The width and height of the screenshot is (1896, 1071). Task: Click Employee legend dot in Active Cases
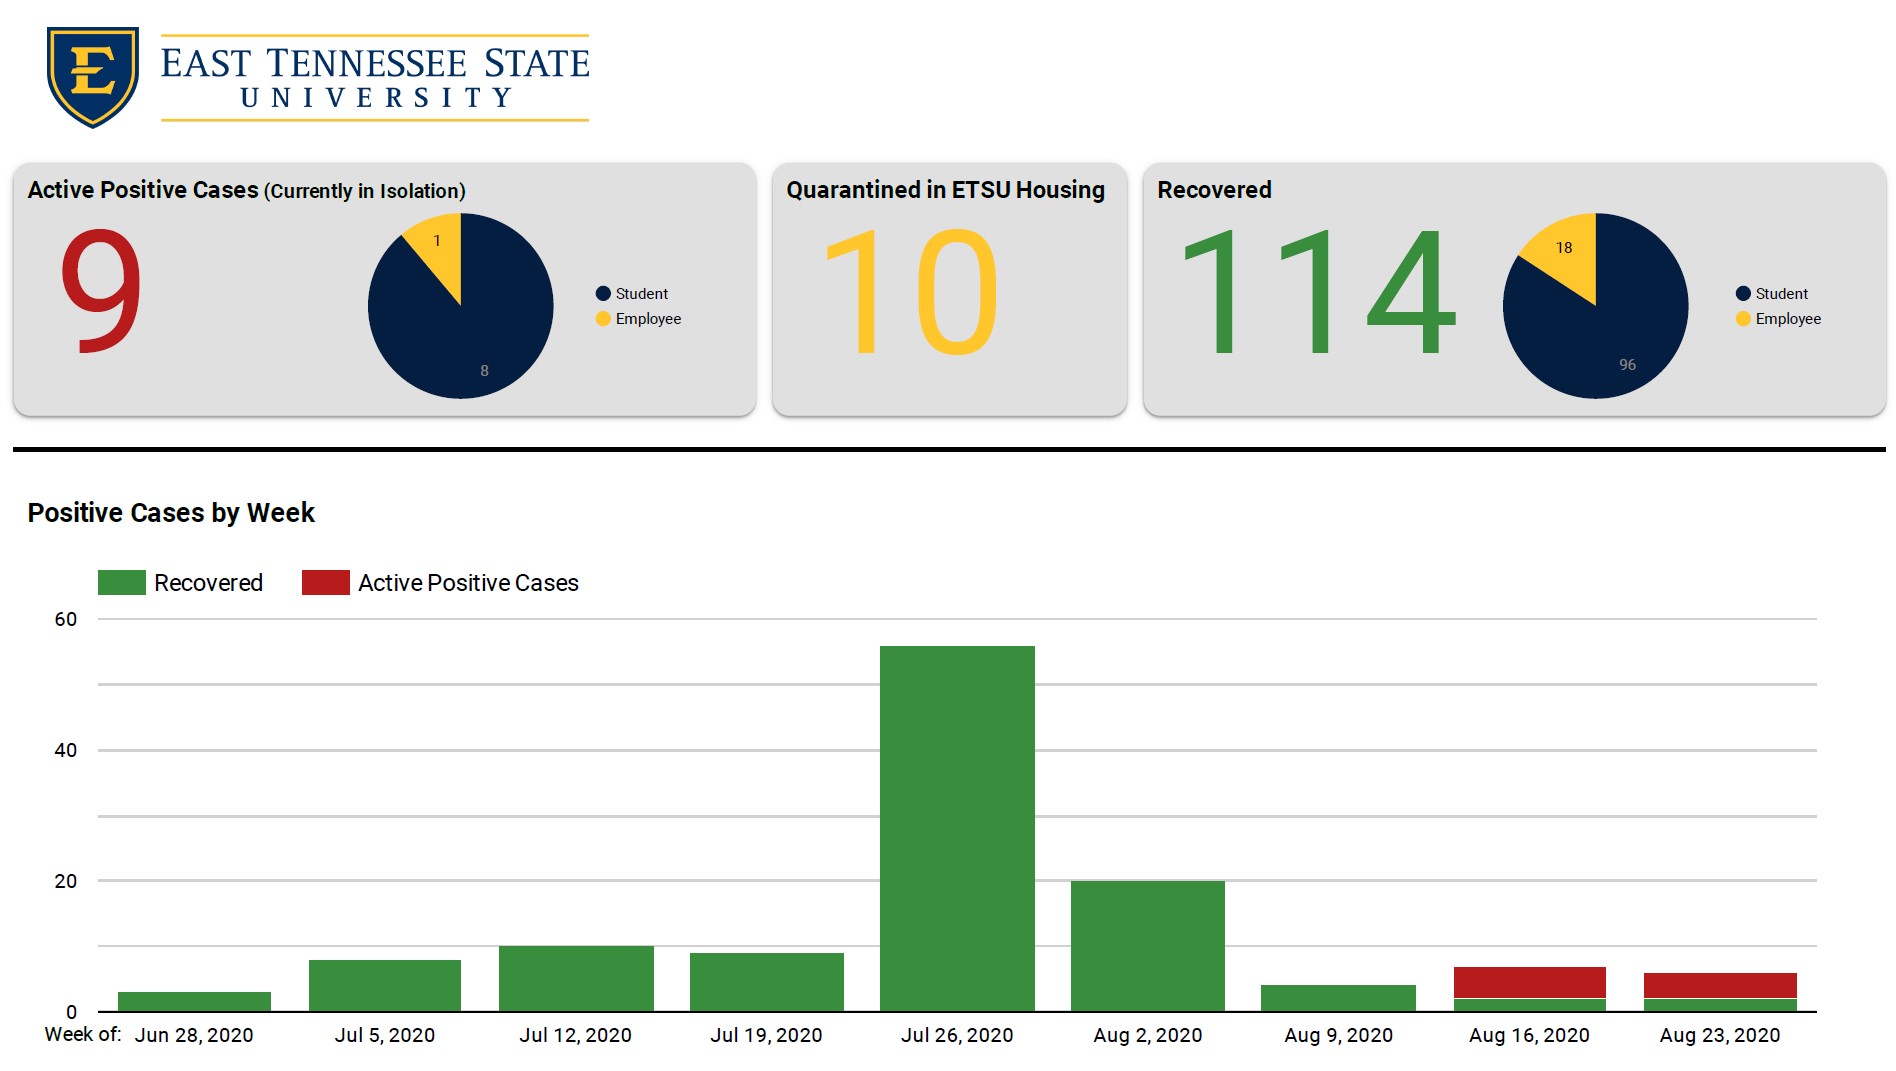[603, 319]
